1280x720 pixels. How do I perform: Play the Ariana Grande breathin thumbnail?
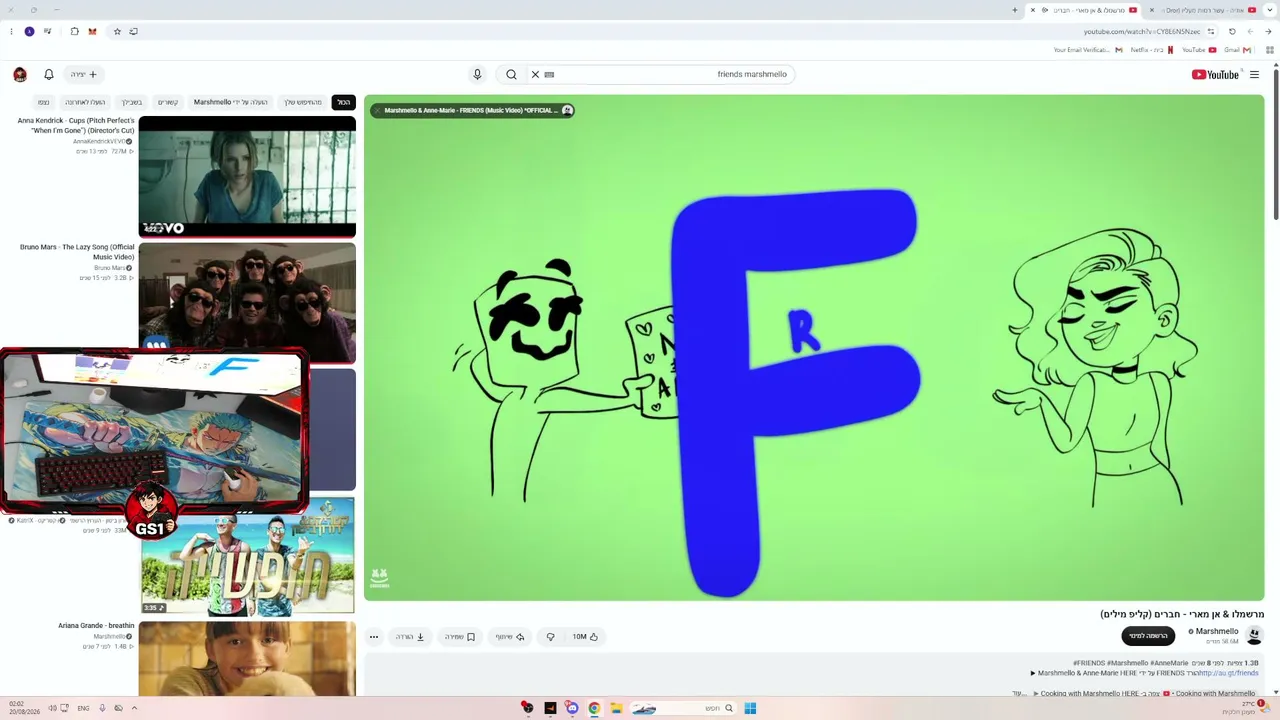click(247, 658)
